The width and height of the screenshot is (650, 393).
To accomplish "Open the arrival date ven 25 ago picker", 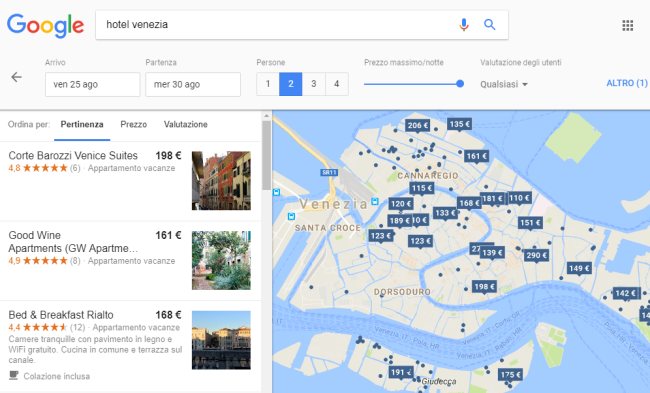I will tap(92, 85).
